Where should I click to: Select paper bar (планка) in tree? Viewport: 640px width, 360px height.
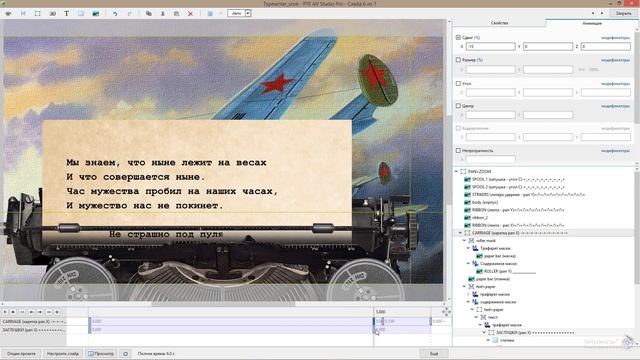click(x=493, y=279)
